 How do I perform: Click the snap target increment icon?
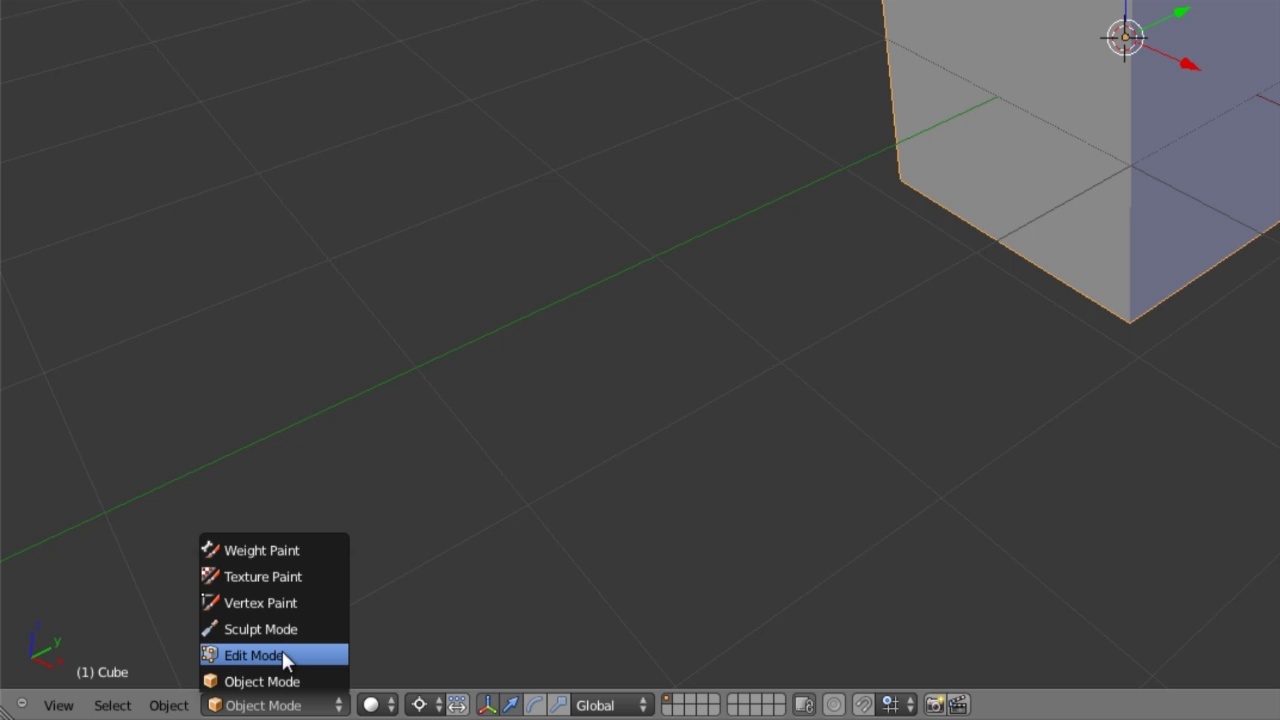tap(888, 704)
